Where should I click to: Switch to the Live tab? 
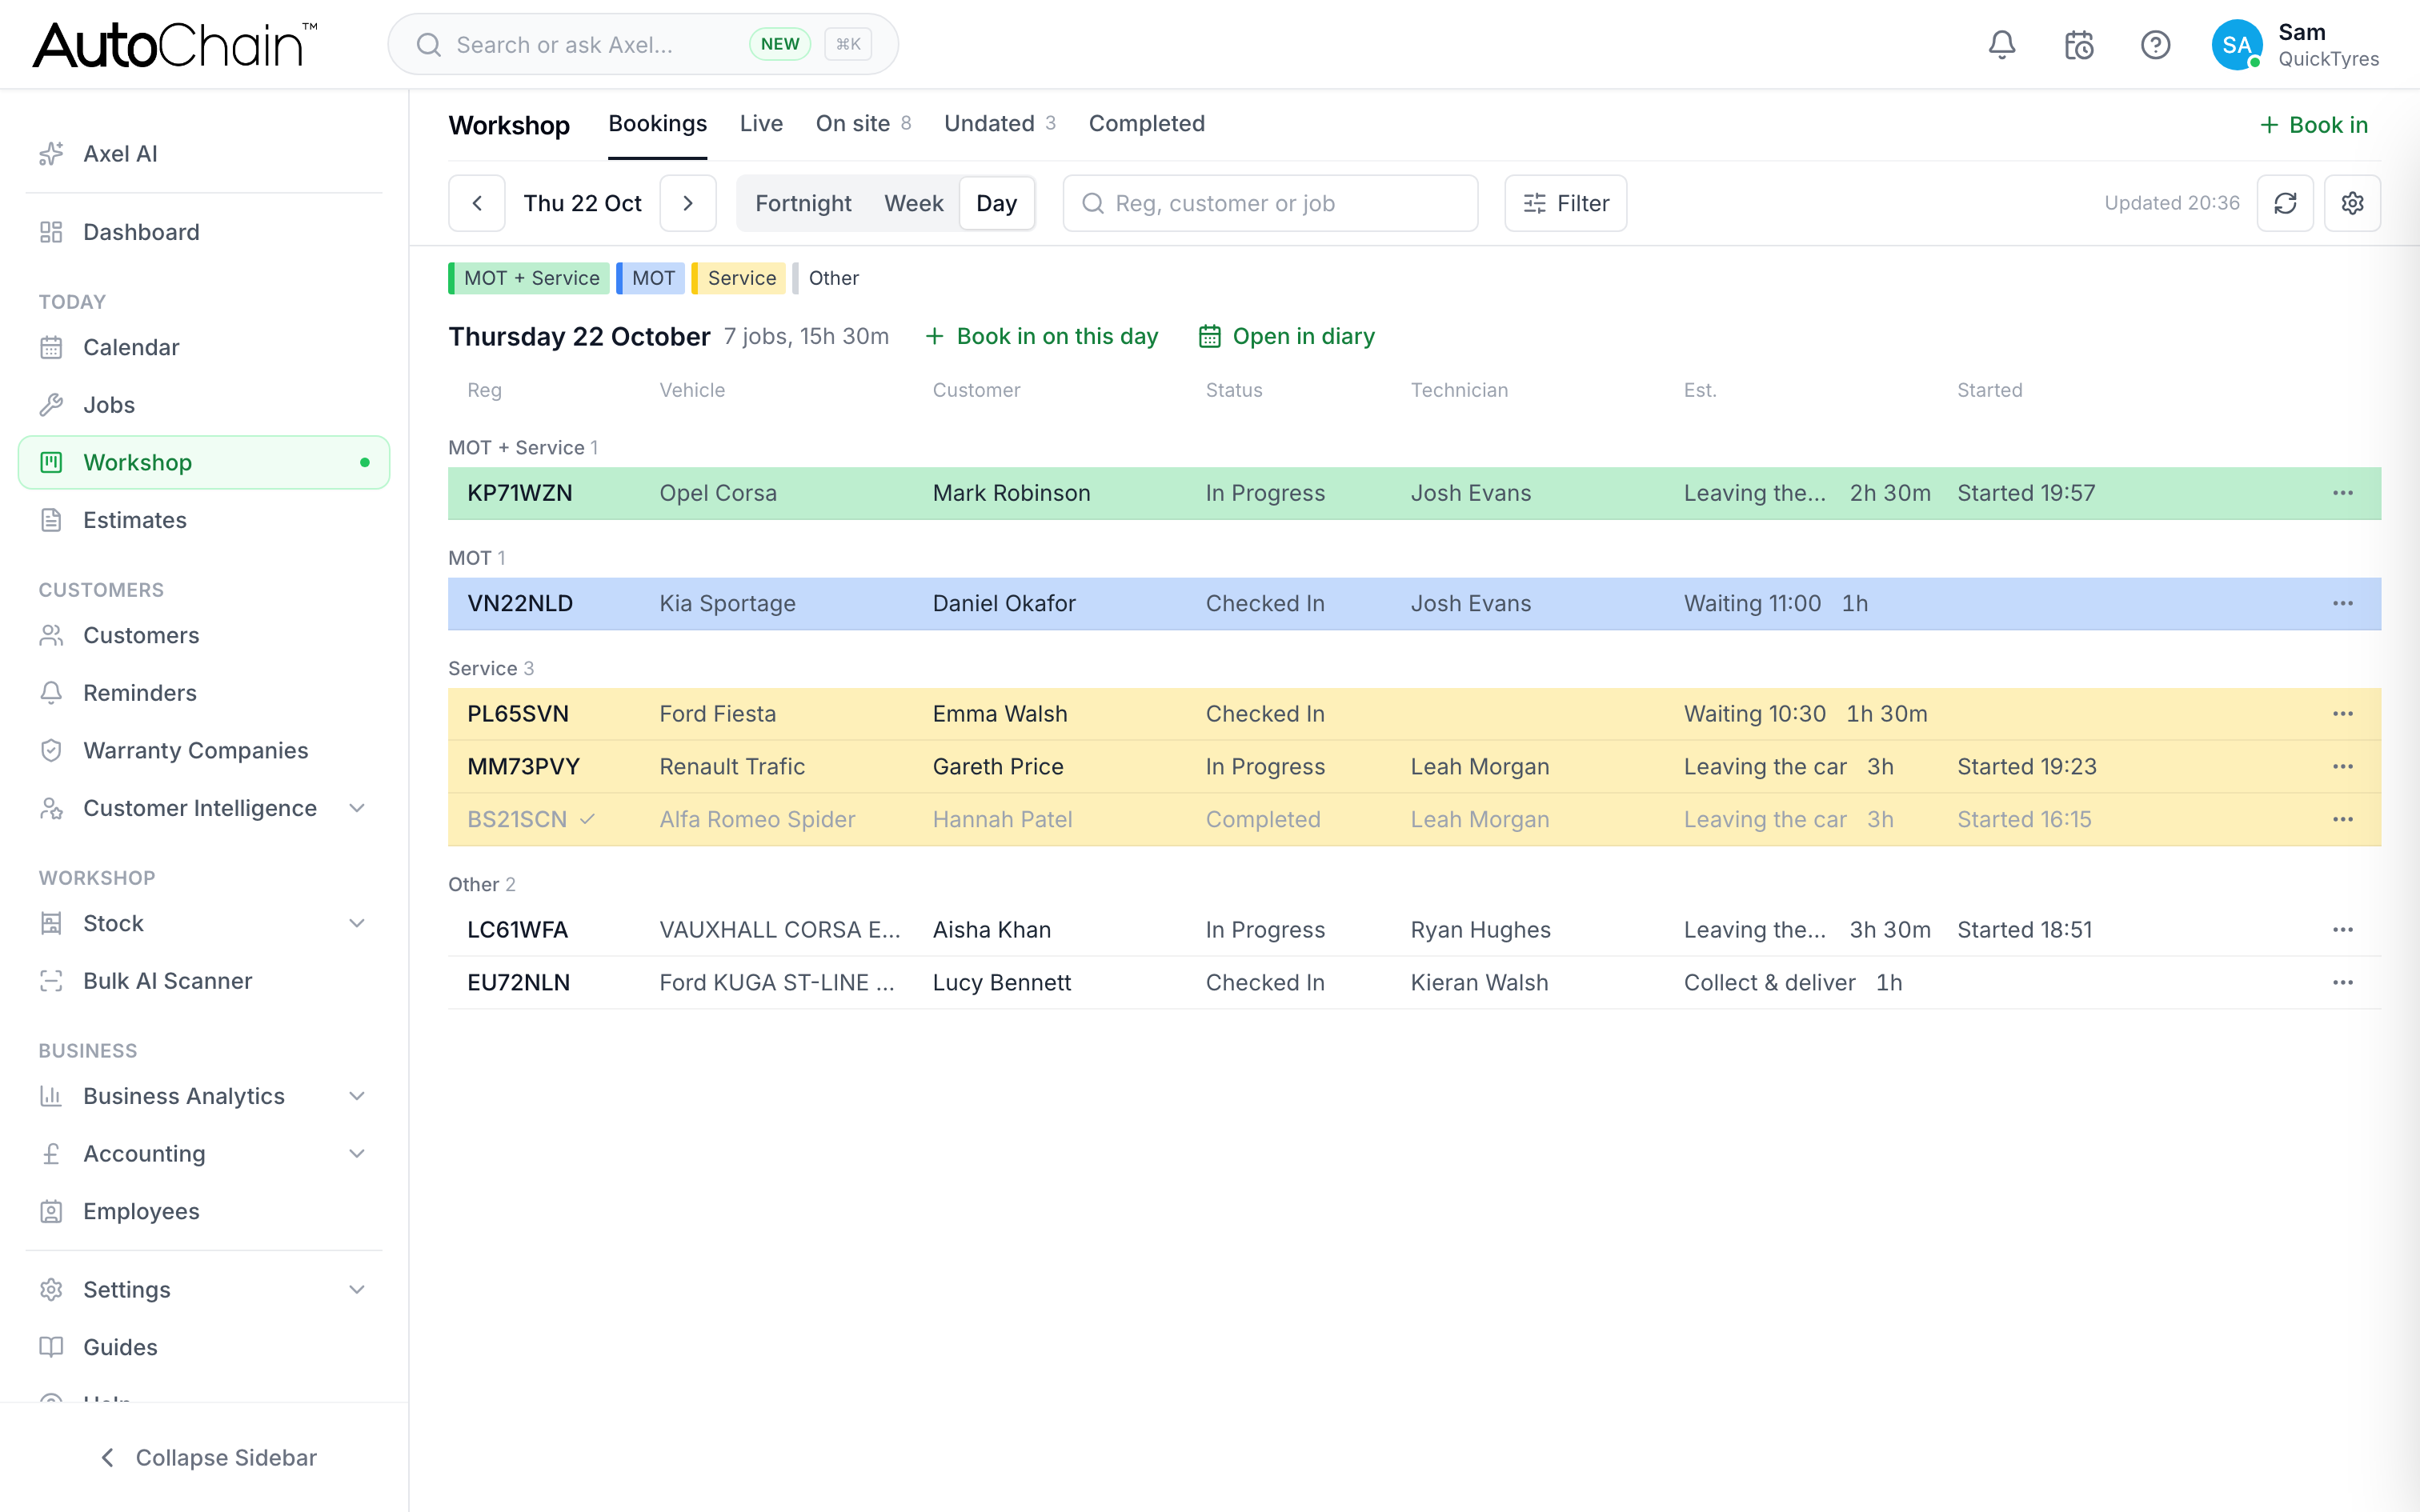click(x=761, y=124)
